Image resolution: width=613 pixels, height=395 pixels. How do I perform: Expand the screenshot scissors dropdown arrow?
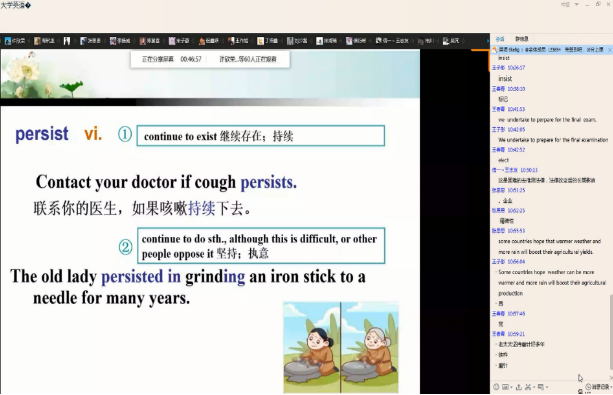tap(534, 387)
